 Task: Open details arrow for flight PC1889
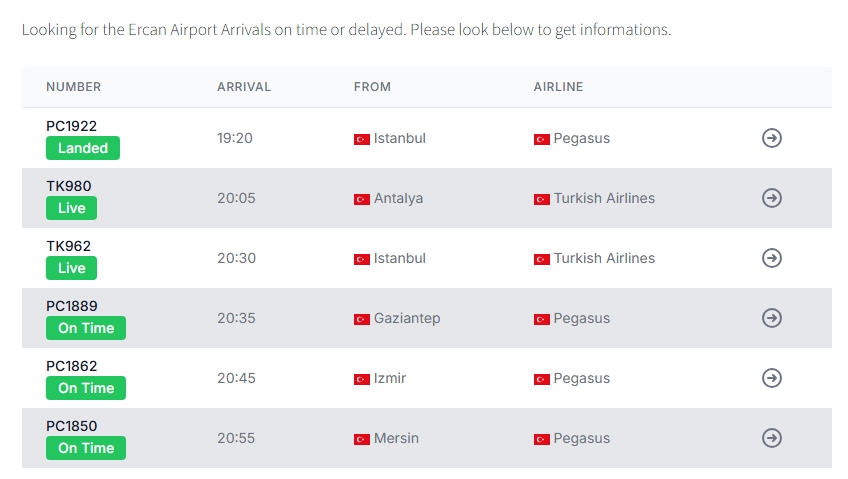click(x=772, y=318)
